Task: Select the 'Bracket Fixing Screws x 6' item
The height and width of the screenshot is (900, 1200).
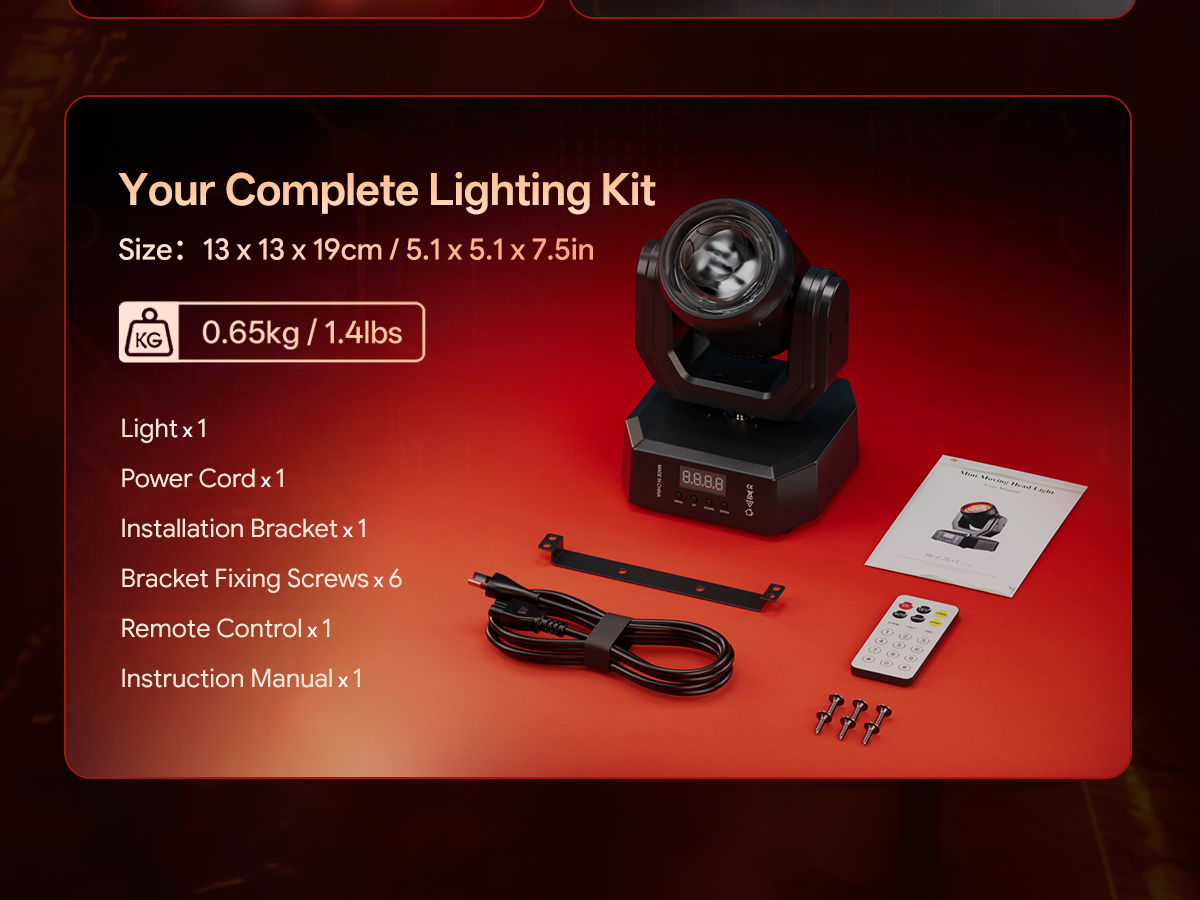Action: click(x=261, y=578)
